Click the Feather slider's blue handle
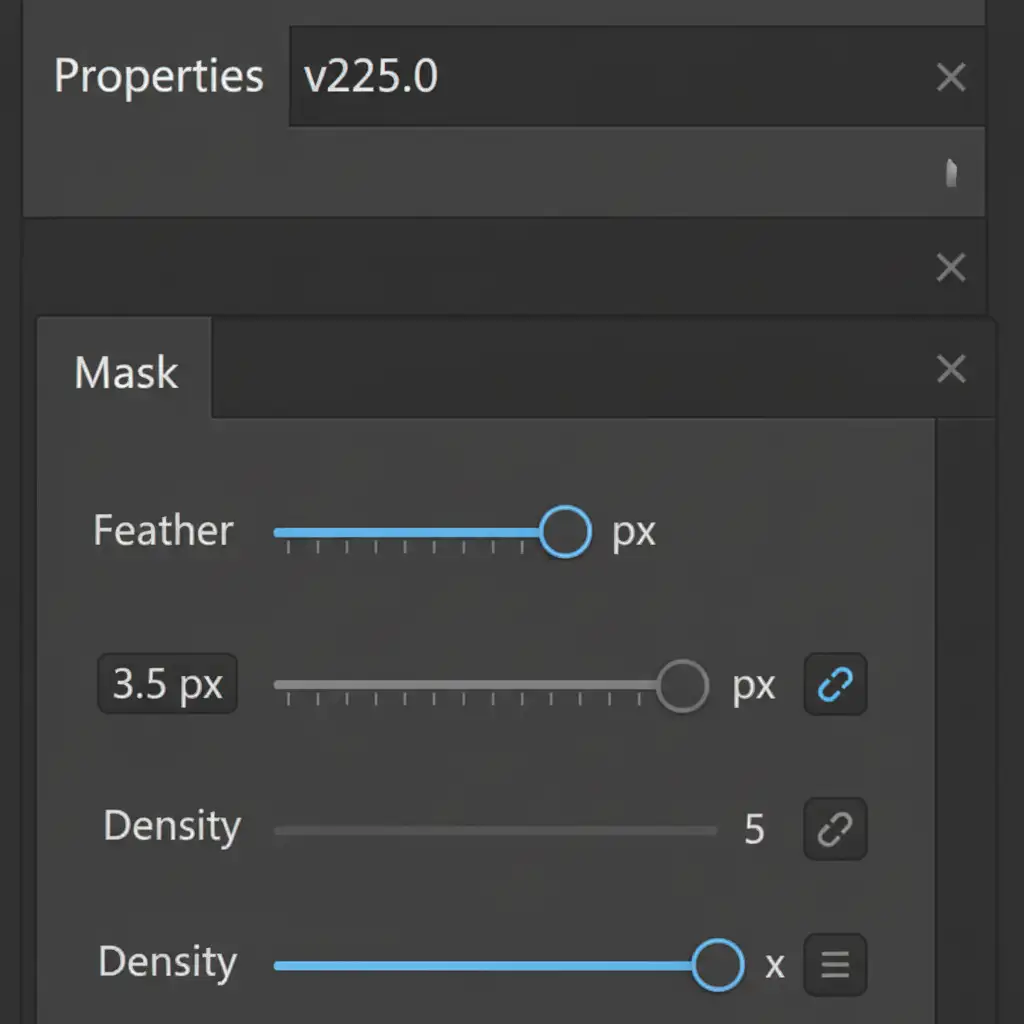Viewport: 1024px width, 1024px height. tap(565, 531)
